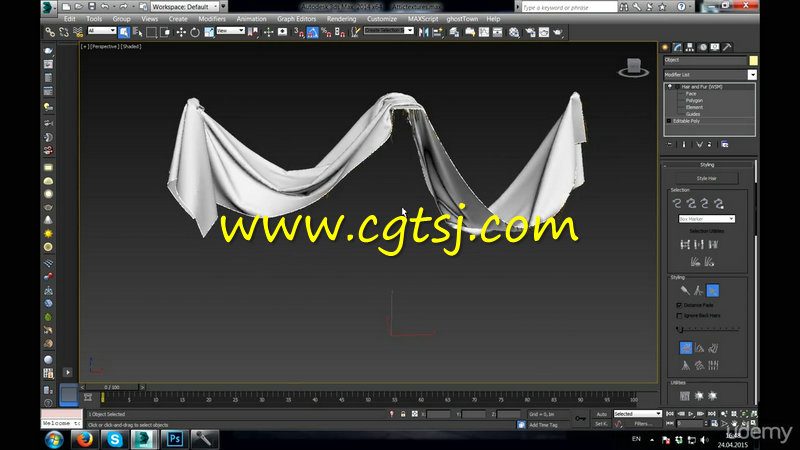Switch to the Create command panel tab
This screenshot has height=450, width=800.
click(x=665, y=47)
